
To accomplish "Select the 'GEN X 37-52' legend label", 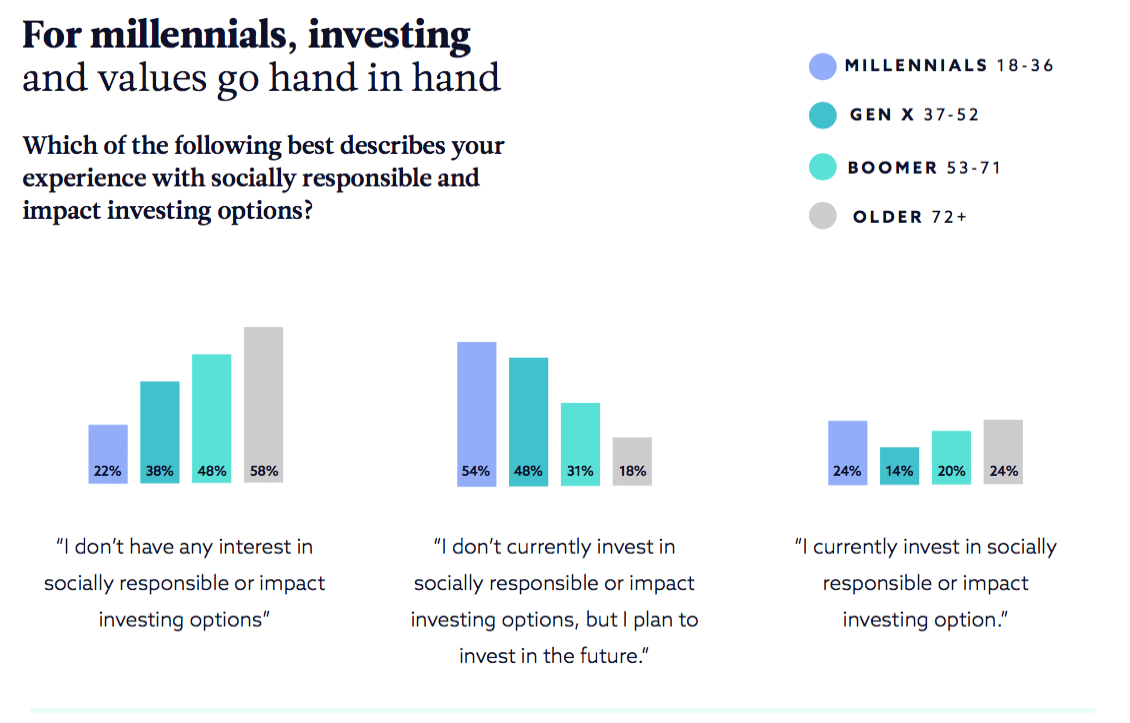I will click(x=914, y=115).
